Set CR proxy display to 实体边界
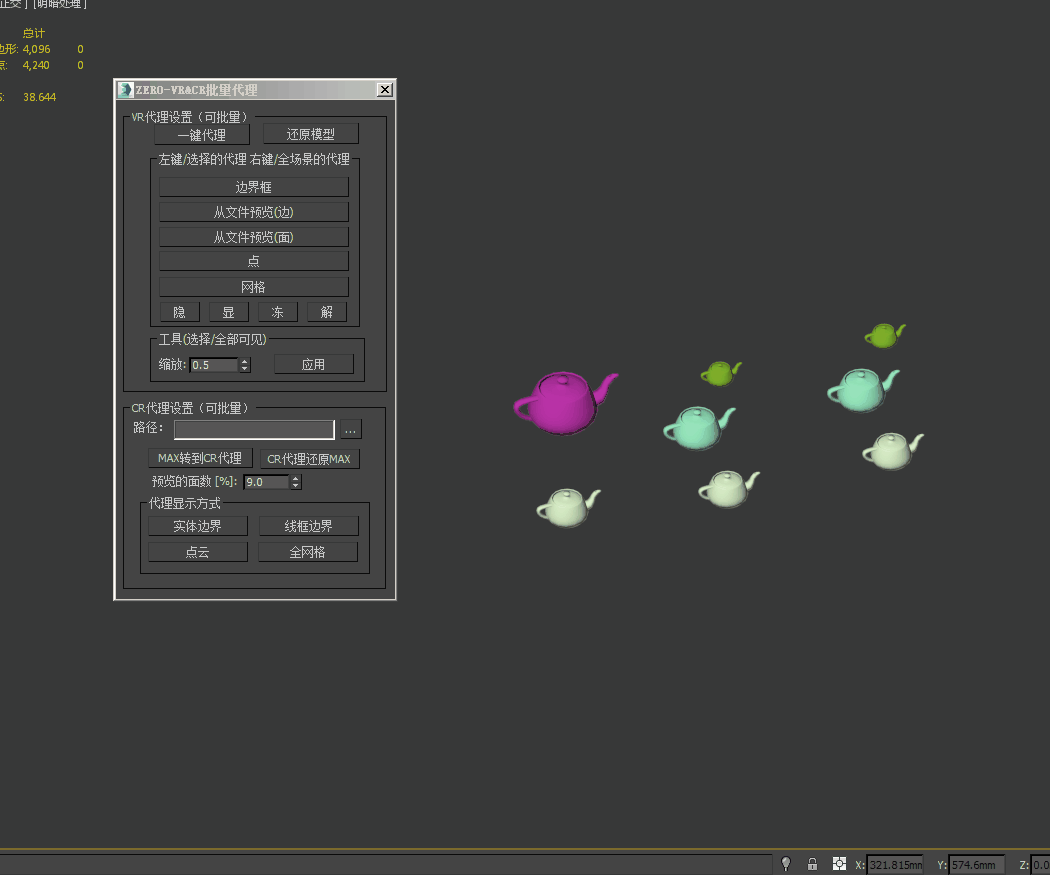Screen dimensions: 1050x875 [x=198, y=526]
